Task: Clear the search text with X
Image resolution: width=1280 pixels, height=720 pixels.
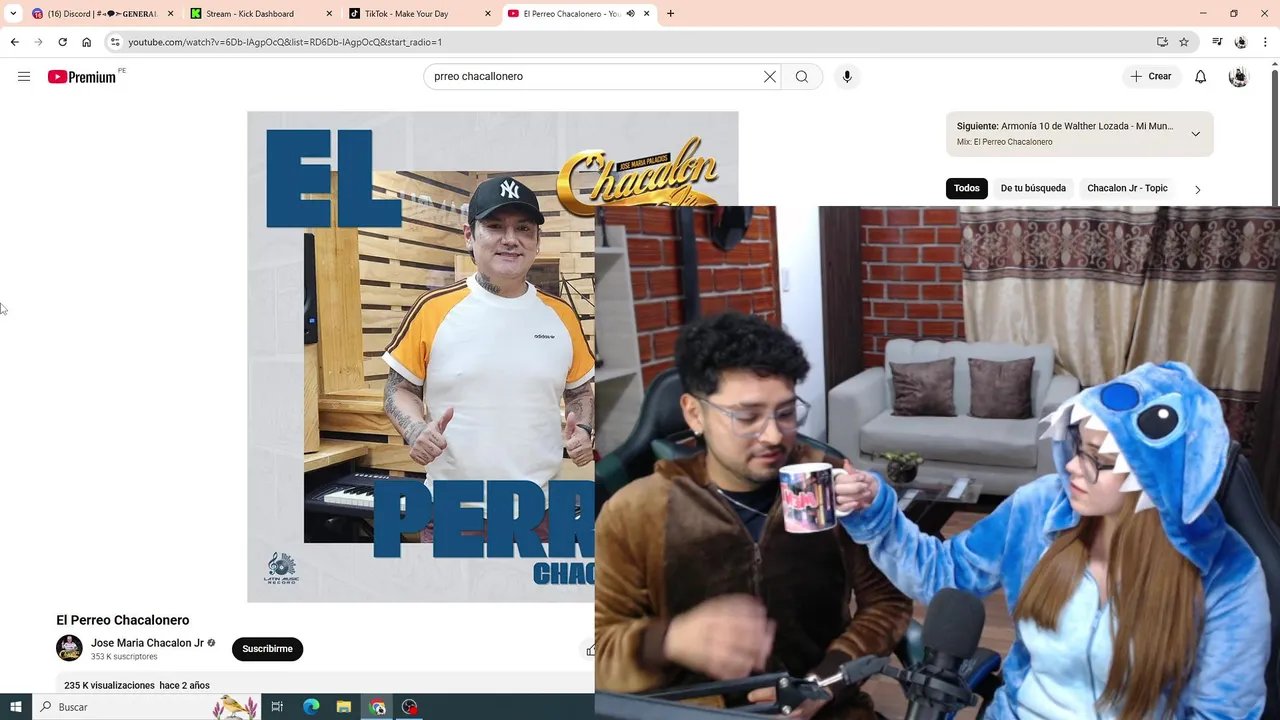Action: coord(770,76)
